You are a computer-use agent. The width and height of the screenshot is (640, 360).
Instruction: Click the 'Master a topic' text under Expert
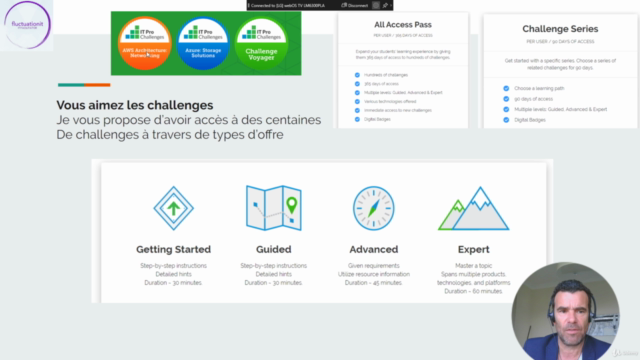473,266
